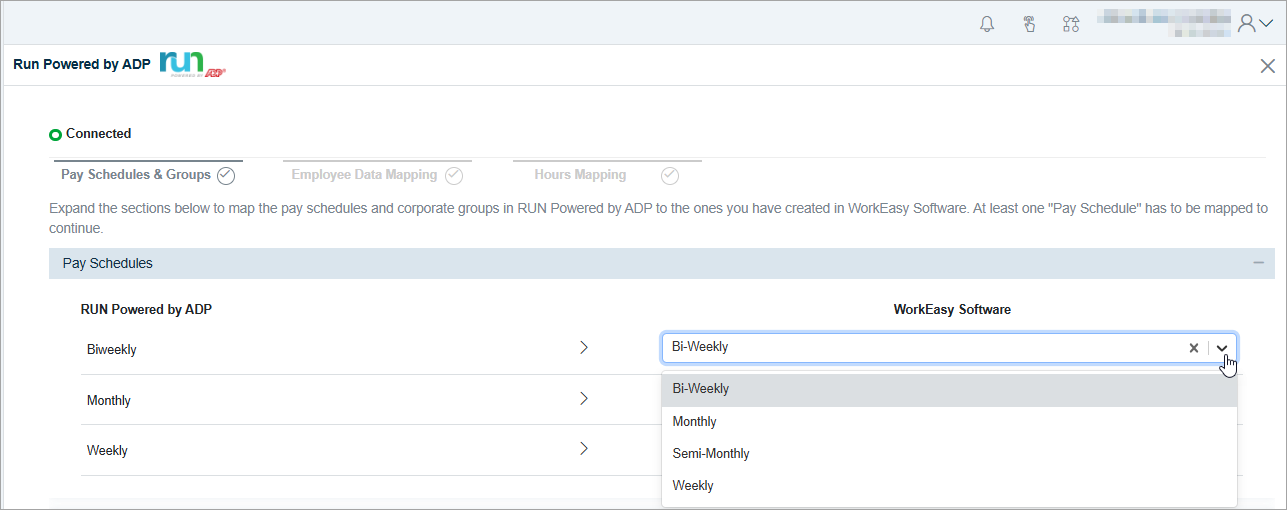Select Monthly from the dropdown list

(949, 422)
